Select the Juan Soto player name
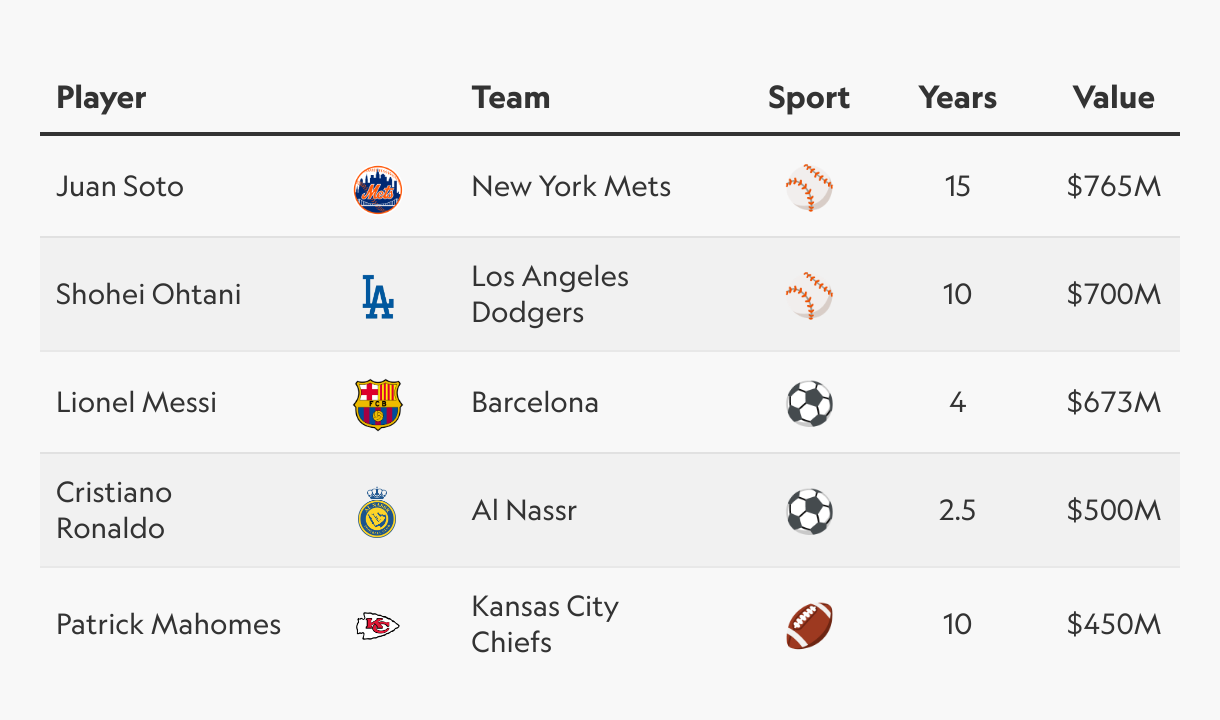1220x720 pixels. 120,187
